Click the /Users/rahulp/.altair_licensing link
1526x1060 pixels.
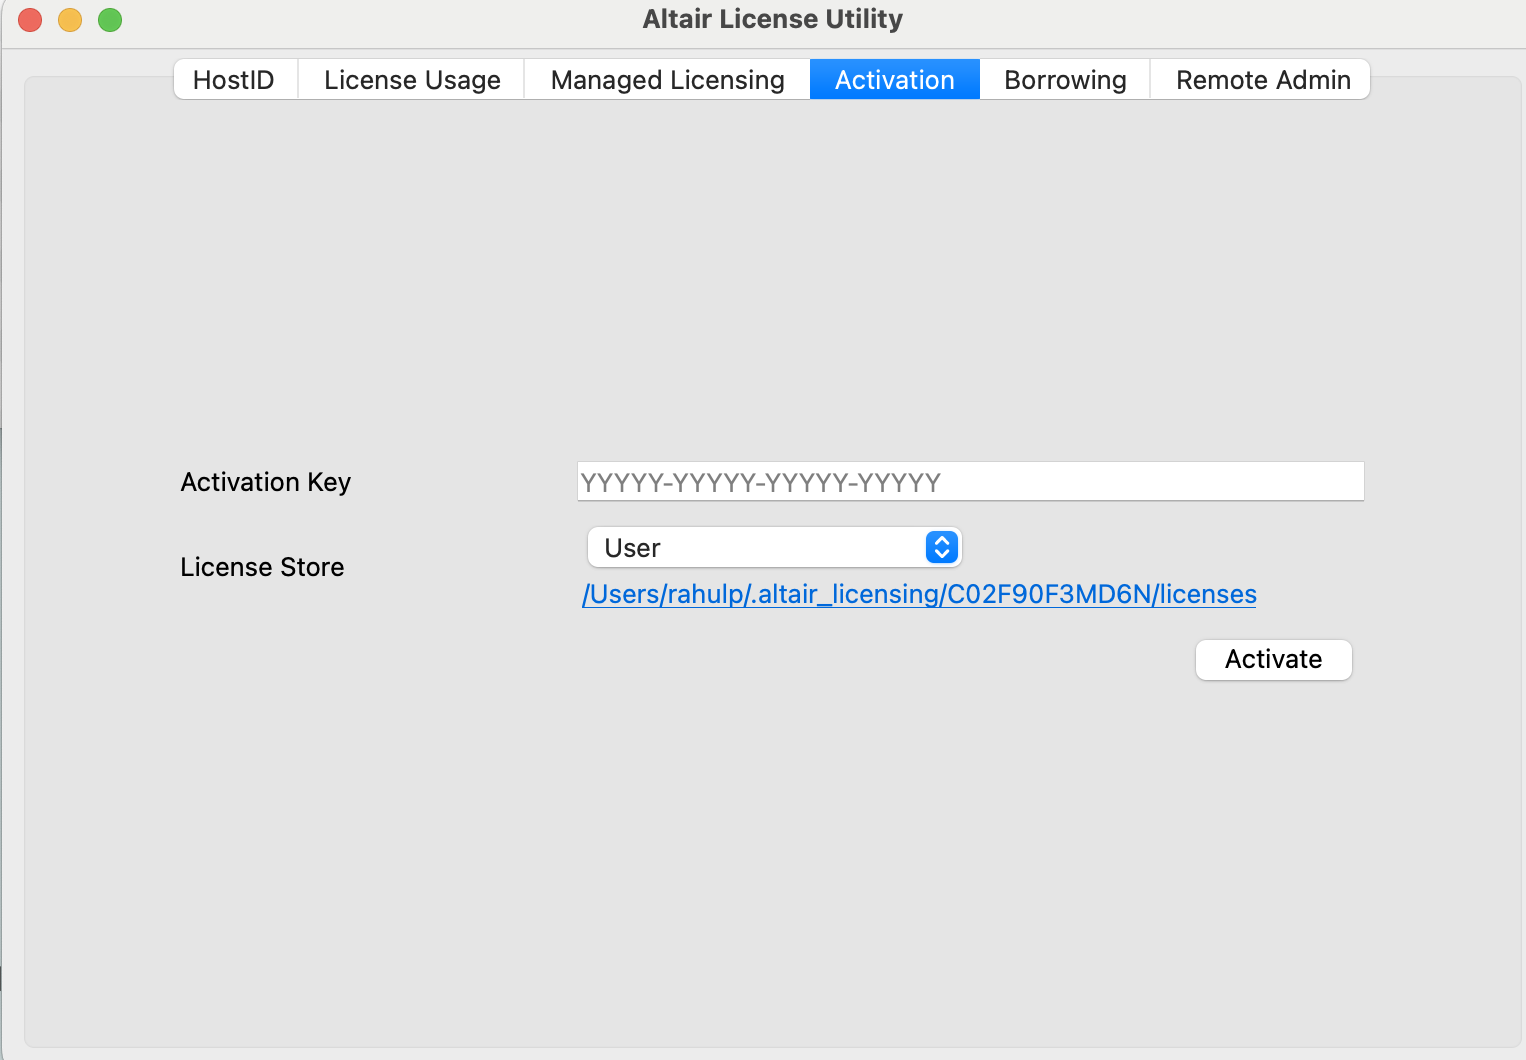click(918, 594)
